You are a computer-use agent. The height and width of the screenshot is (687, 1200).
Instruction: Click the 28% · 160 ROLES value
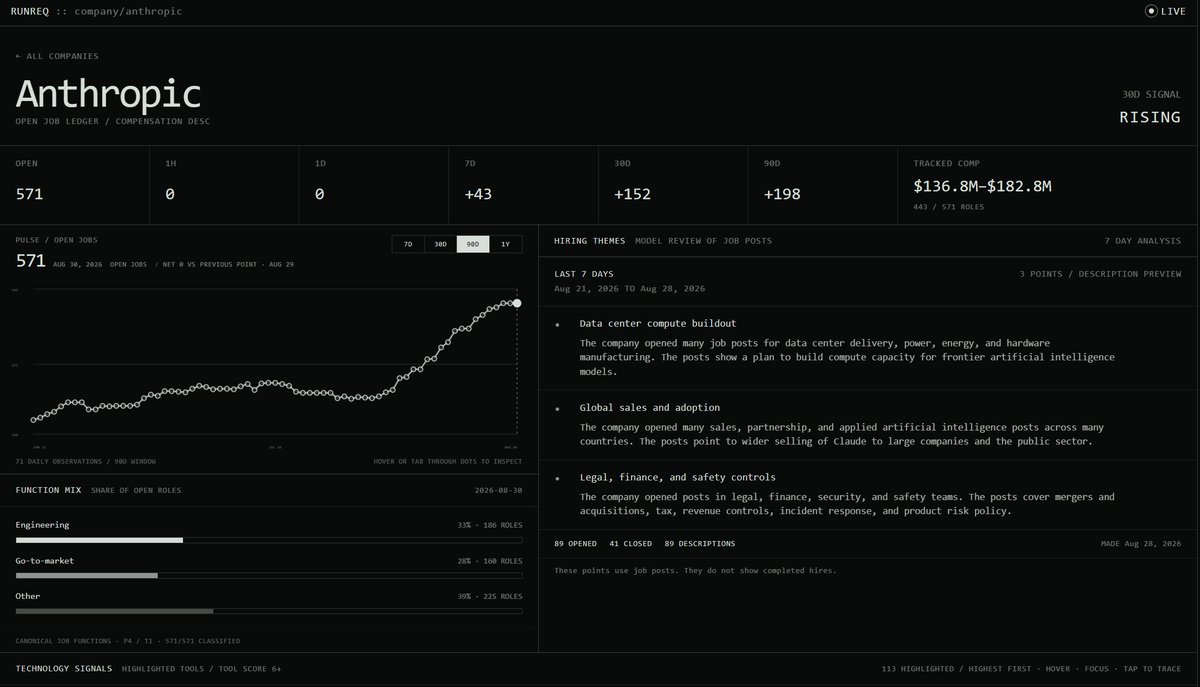tap(490, 561)
